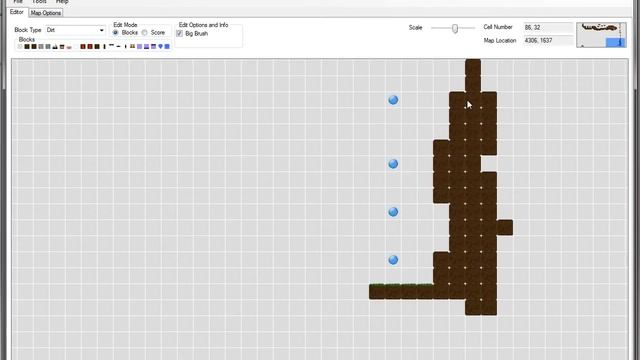Screen dimensions: 640x360
Task: Click the second blue orb from the top
Action: point(393,164)
